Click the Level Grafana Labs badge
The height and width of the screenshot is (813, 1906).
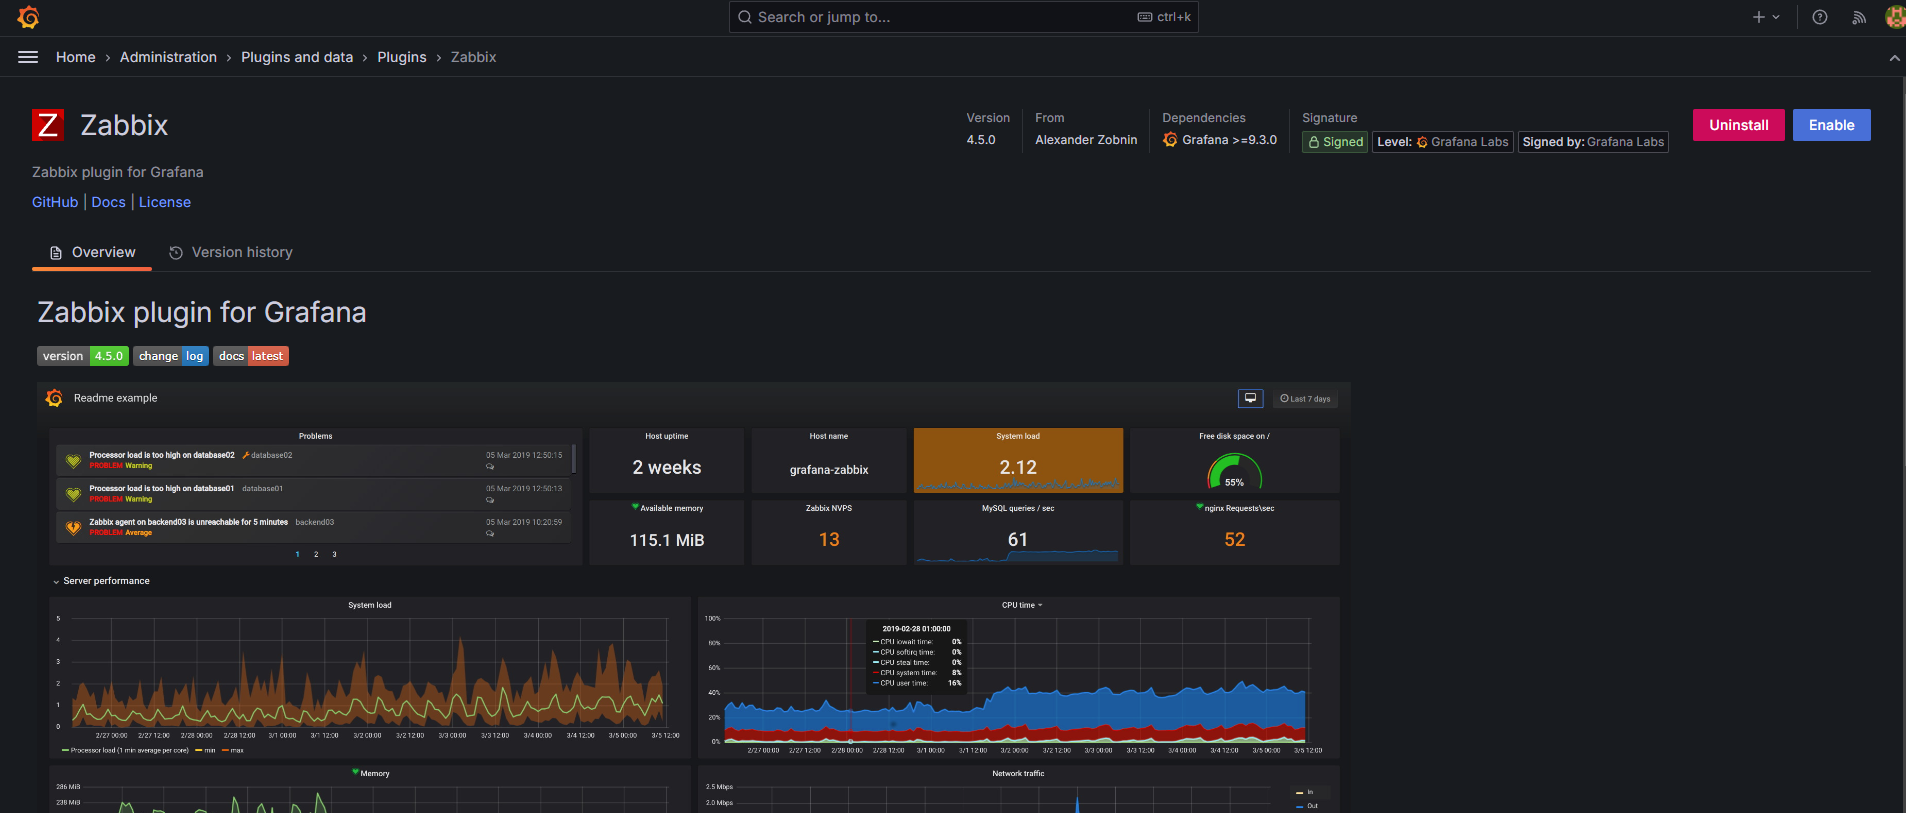(1443, 142)
